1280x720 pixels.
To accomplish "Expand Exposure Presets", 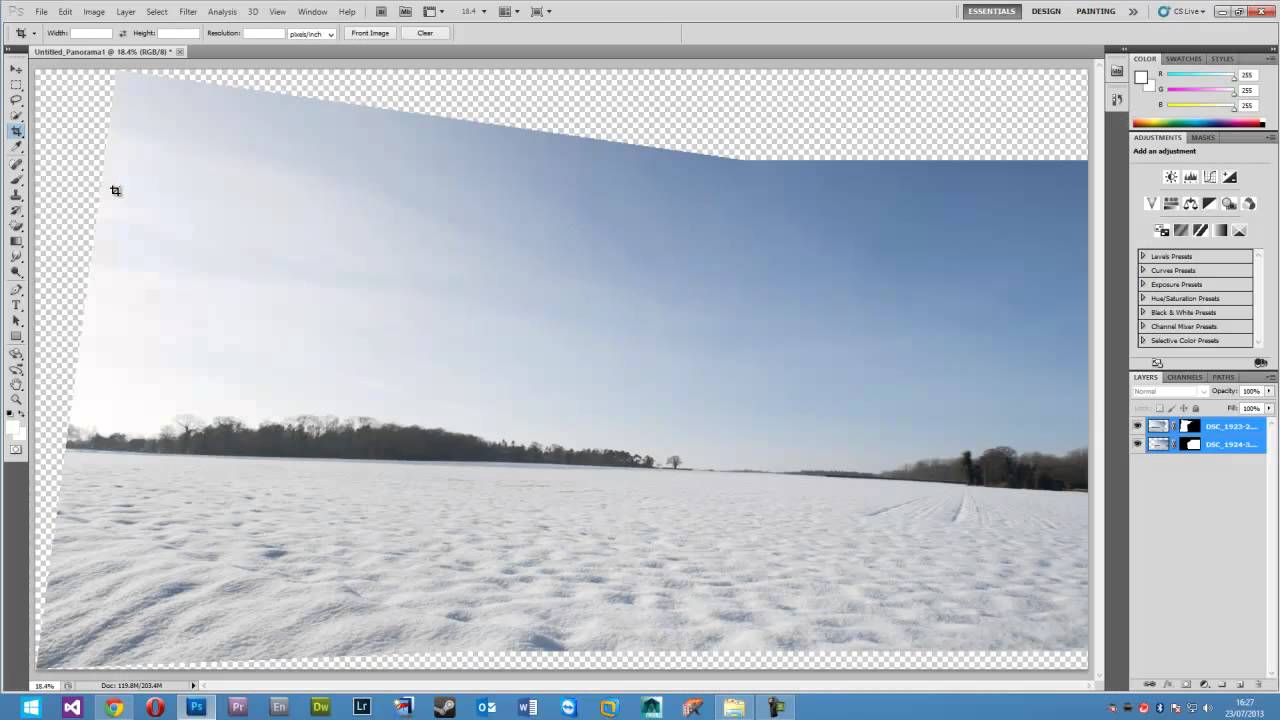I will pos(1143,284).
